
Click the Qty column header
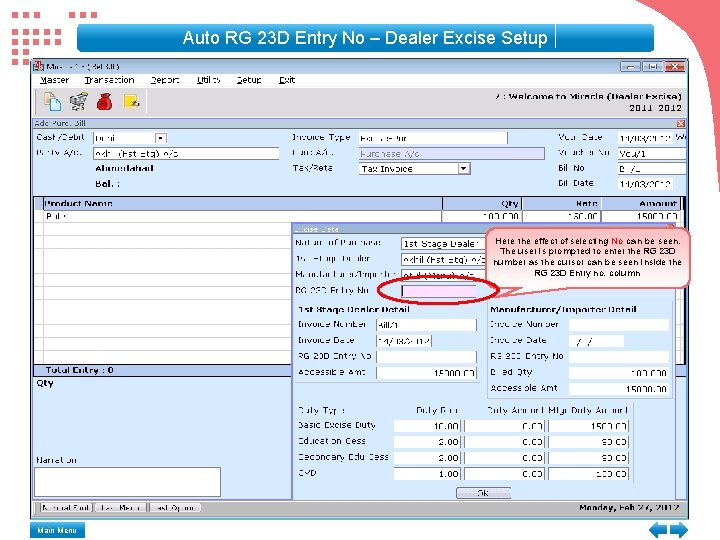[x=482, y=203]
